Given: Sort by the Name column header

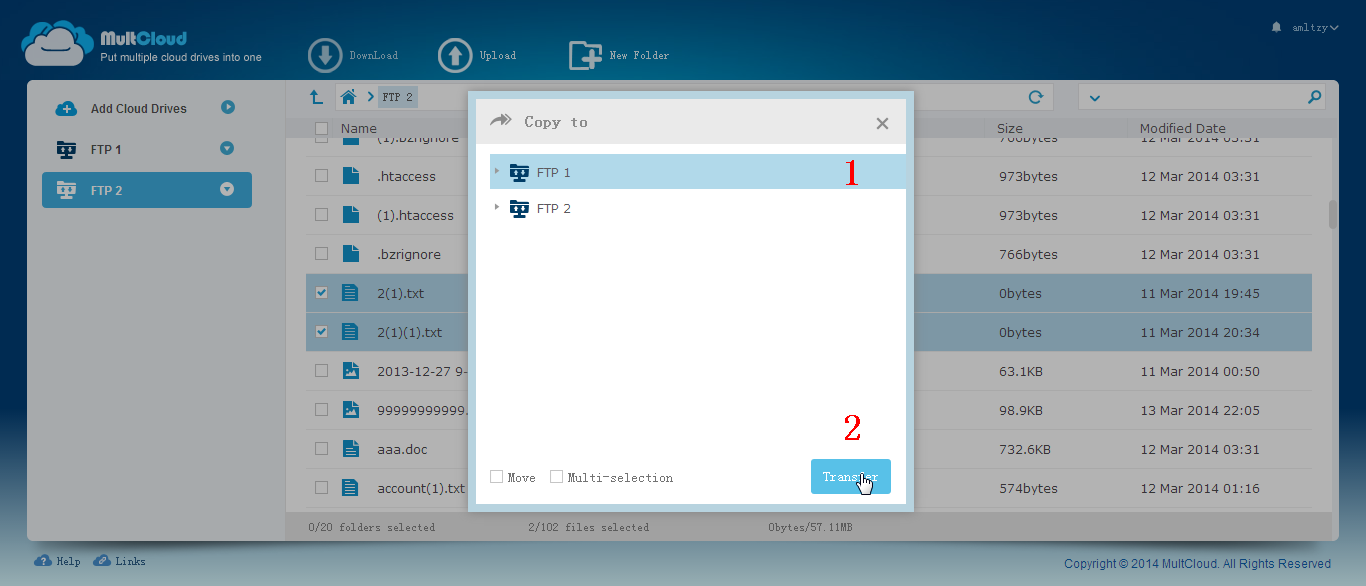Looking at the screenshot, I should coord(359,128).
